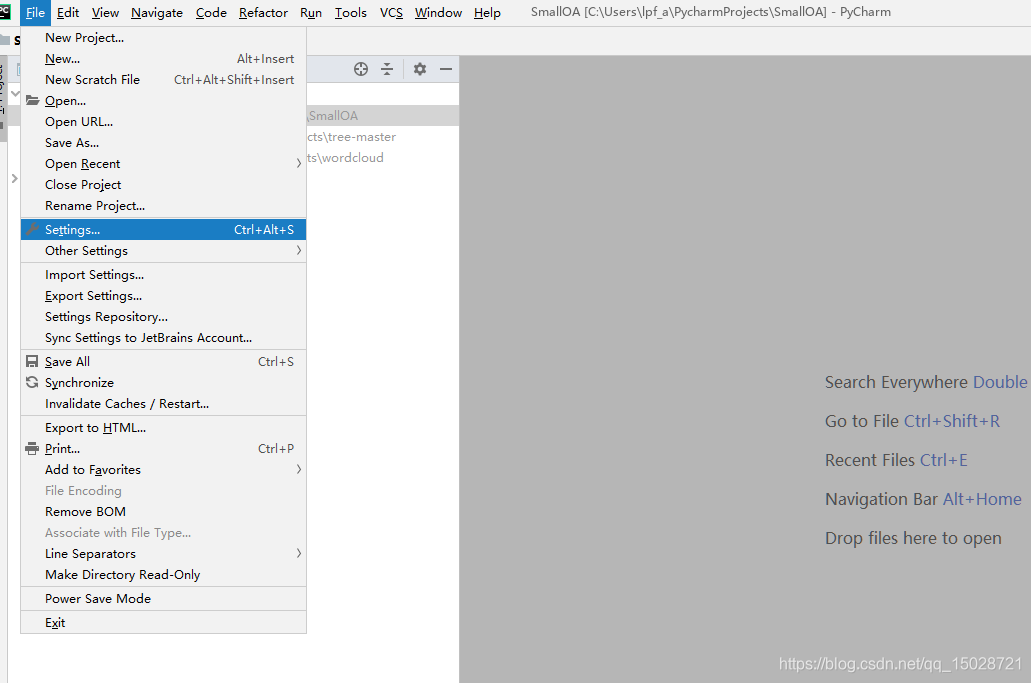Screen dimensions: 1031x683
Task: Click the printer icon next to Print
Action: (32, 448)
